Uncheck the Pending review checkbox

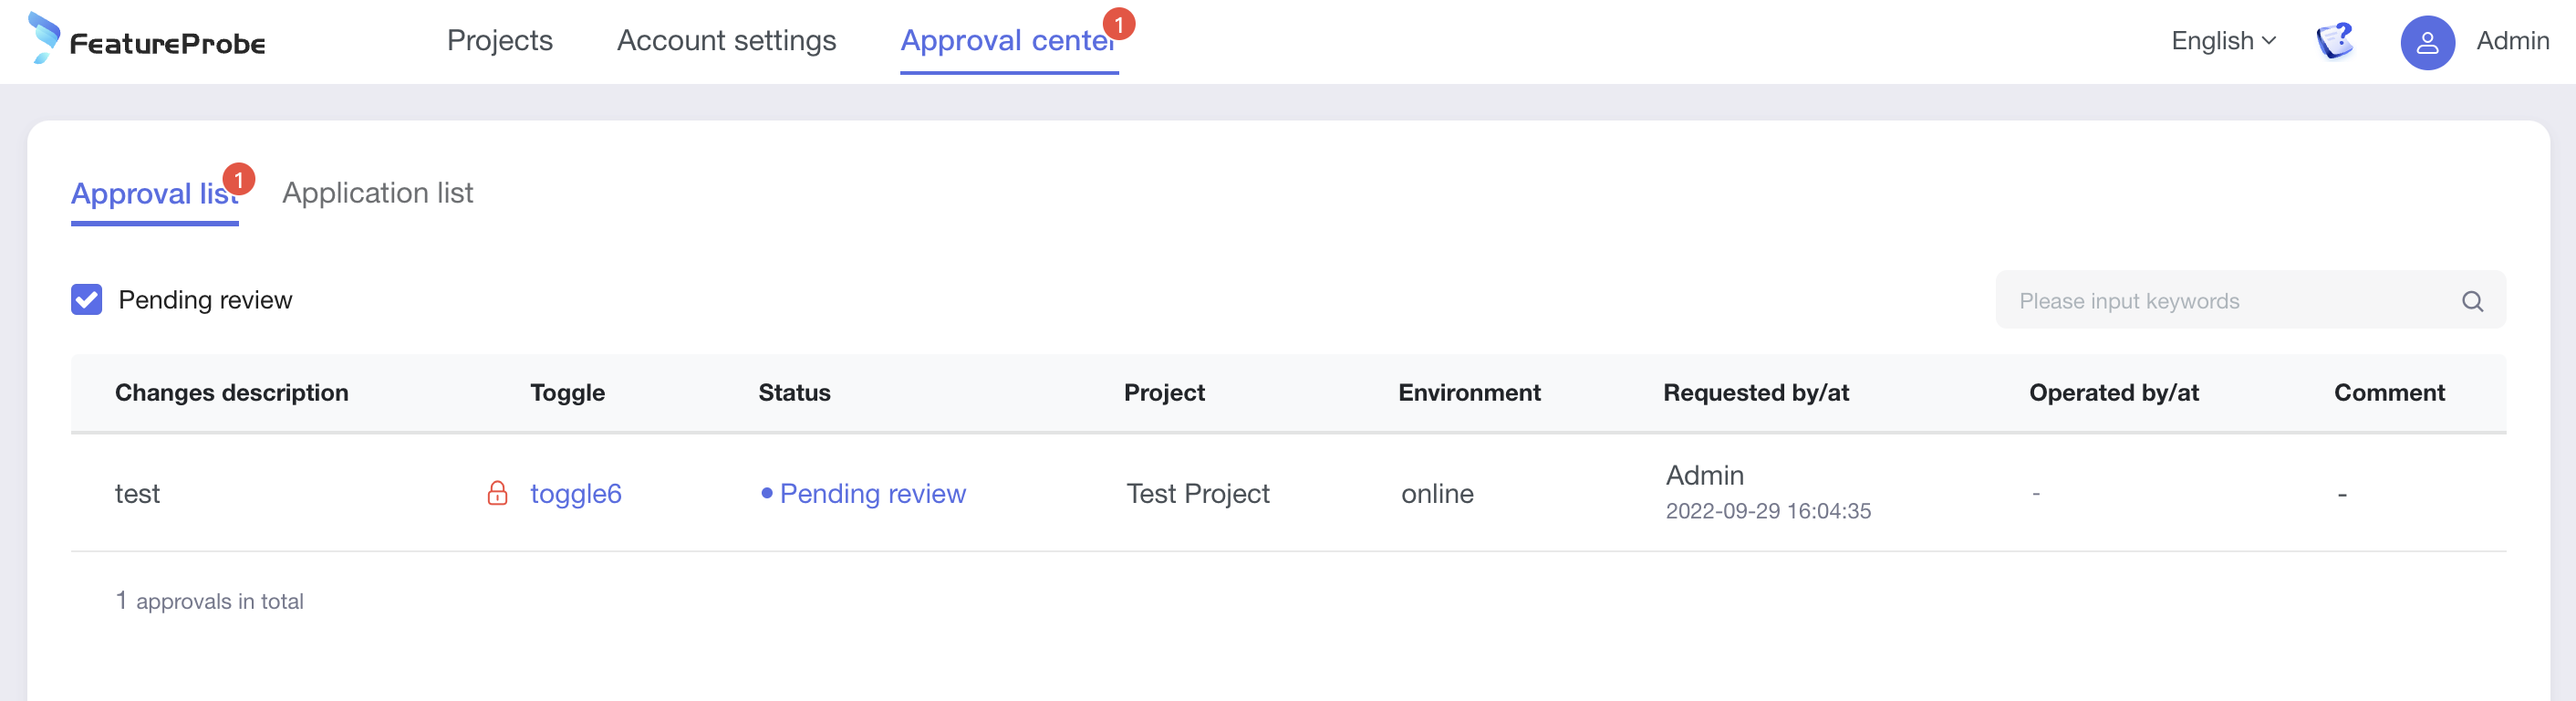coord(87,299)
